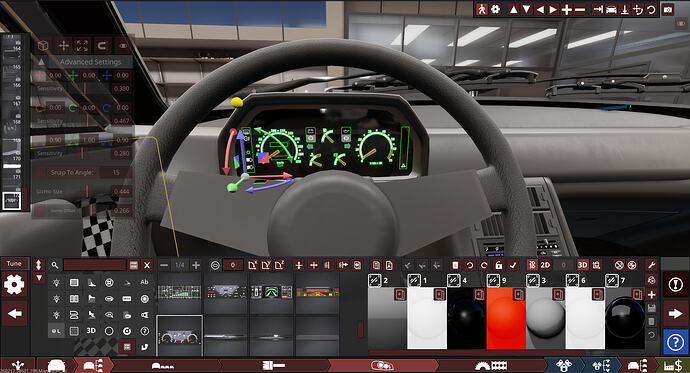This screenshot has width=690, height=373.
Task: Click the fixture search input field
Action: (95, 265)
